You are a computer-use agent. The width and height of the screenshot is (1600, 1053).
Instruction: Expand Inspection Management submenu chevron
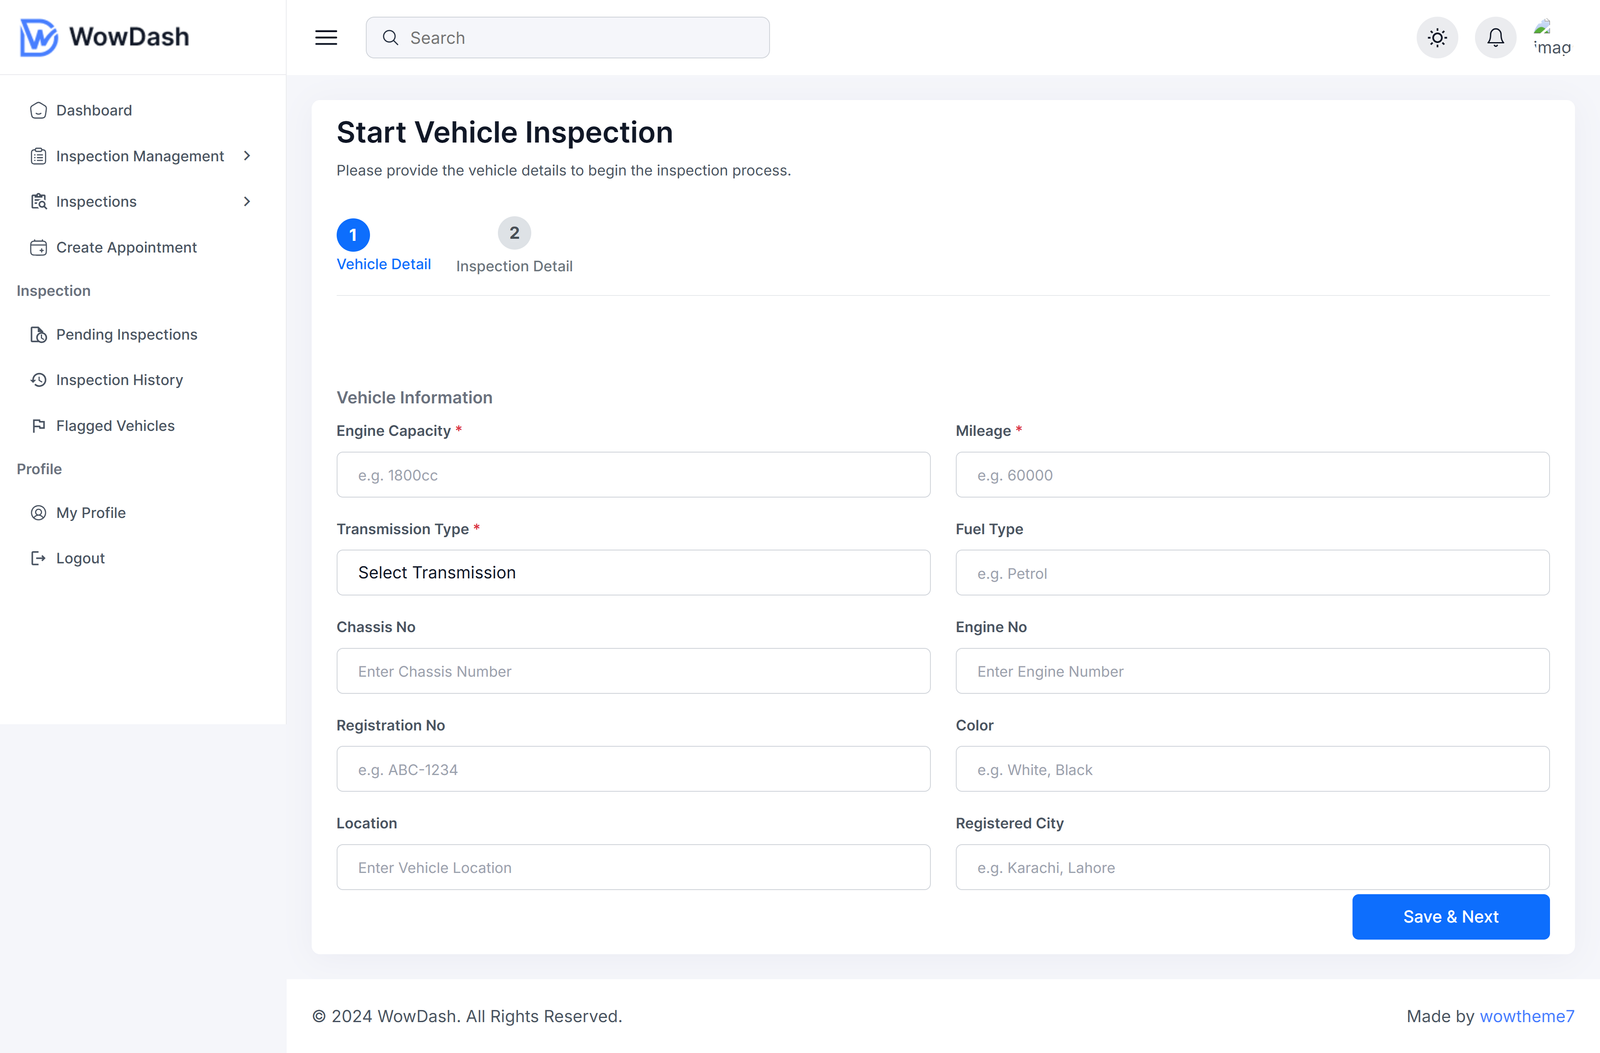(x=247, y=156)
